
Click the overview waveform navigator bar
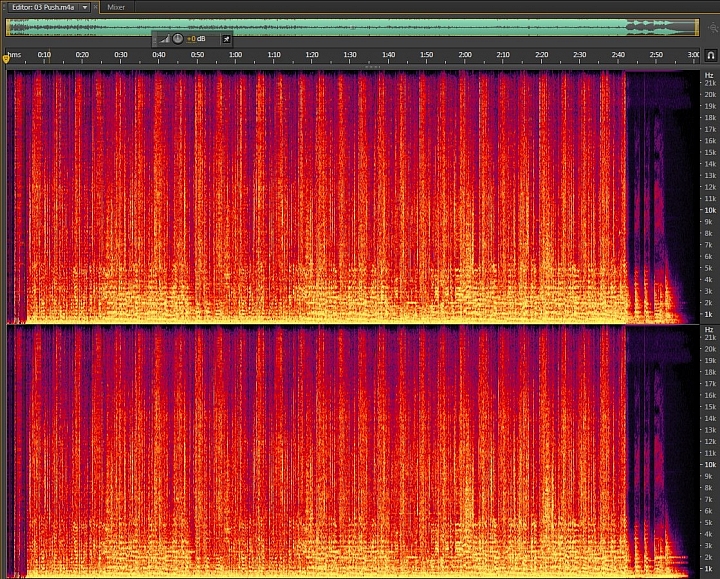coord(353,27)
